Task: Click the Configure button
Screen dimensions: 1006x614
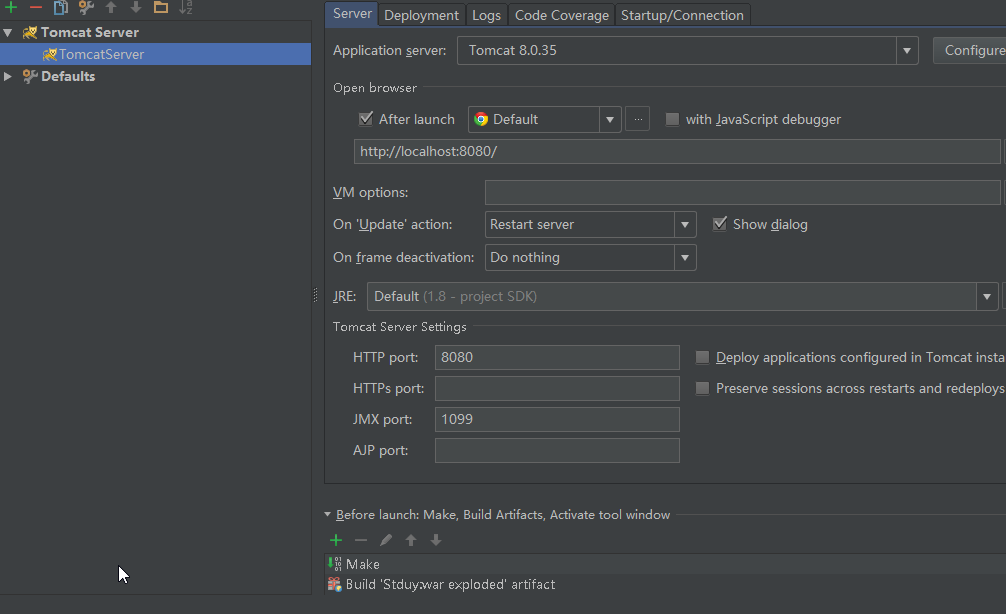Action: pos(969,51)
